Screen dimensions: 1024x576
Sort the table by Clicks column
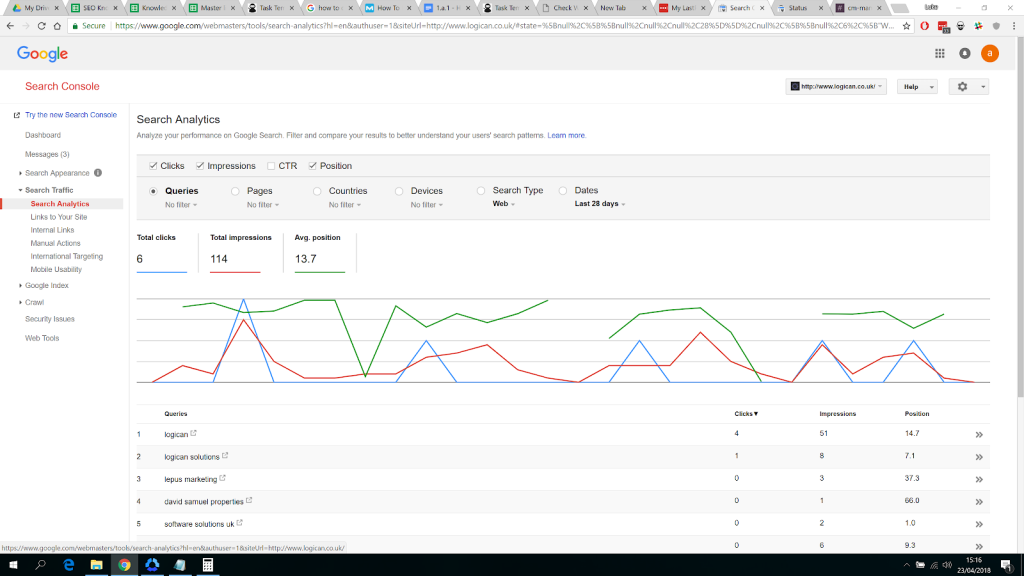coord(746,413)
